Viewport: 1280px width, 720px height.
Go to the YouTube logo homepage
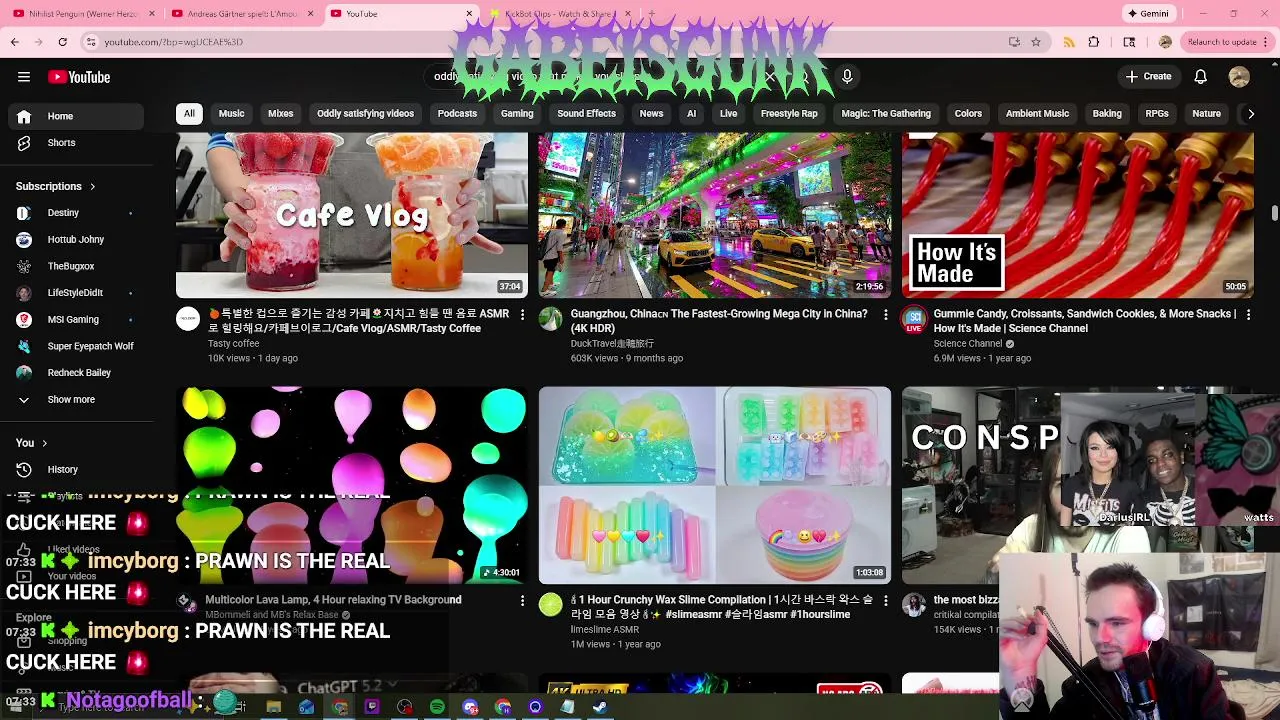[x=79, y=77]
